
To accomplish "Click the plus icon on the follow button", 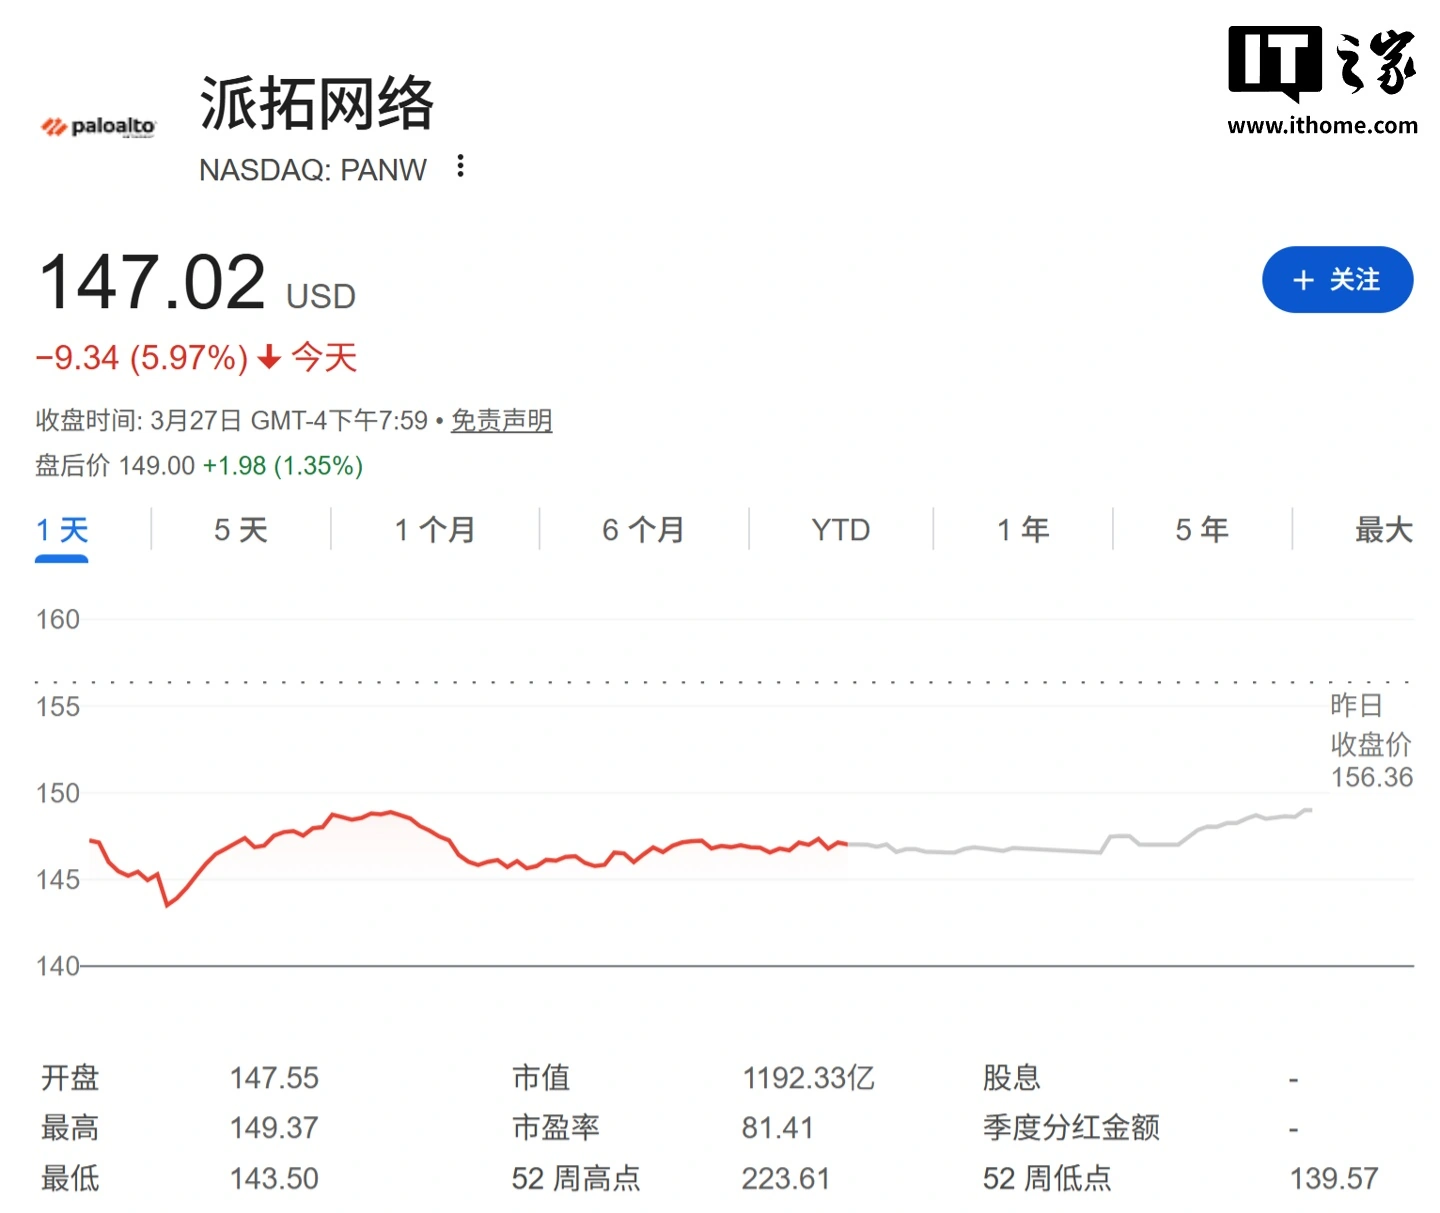I will click(1302, 281).
